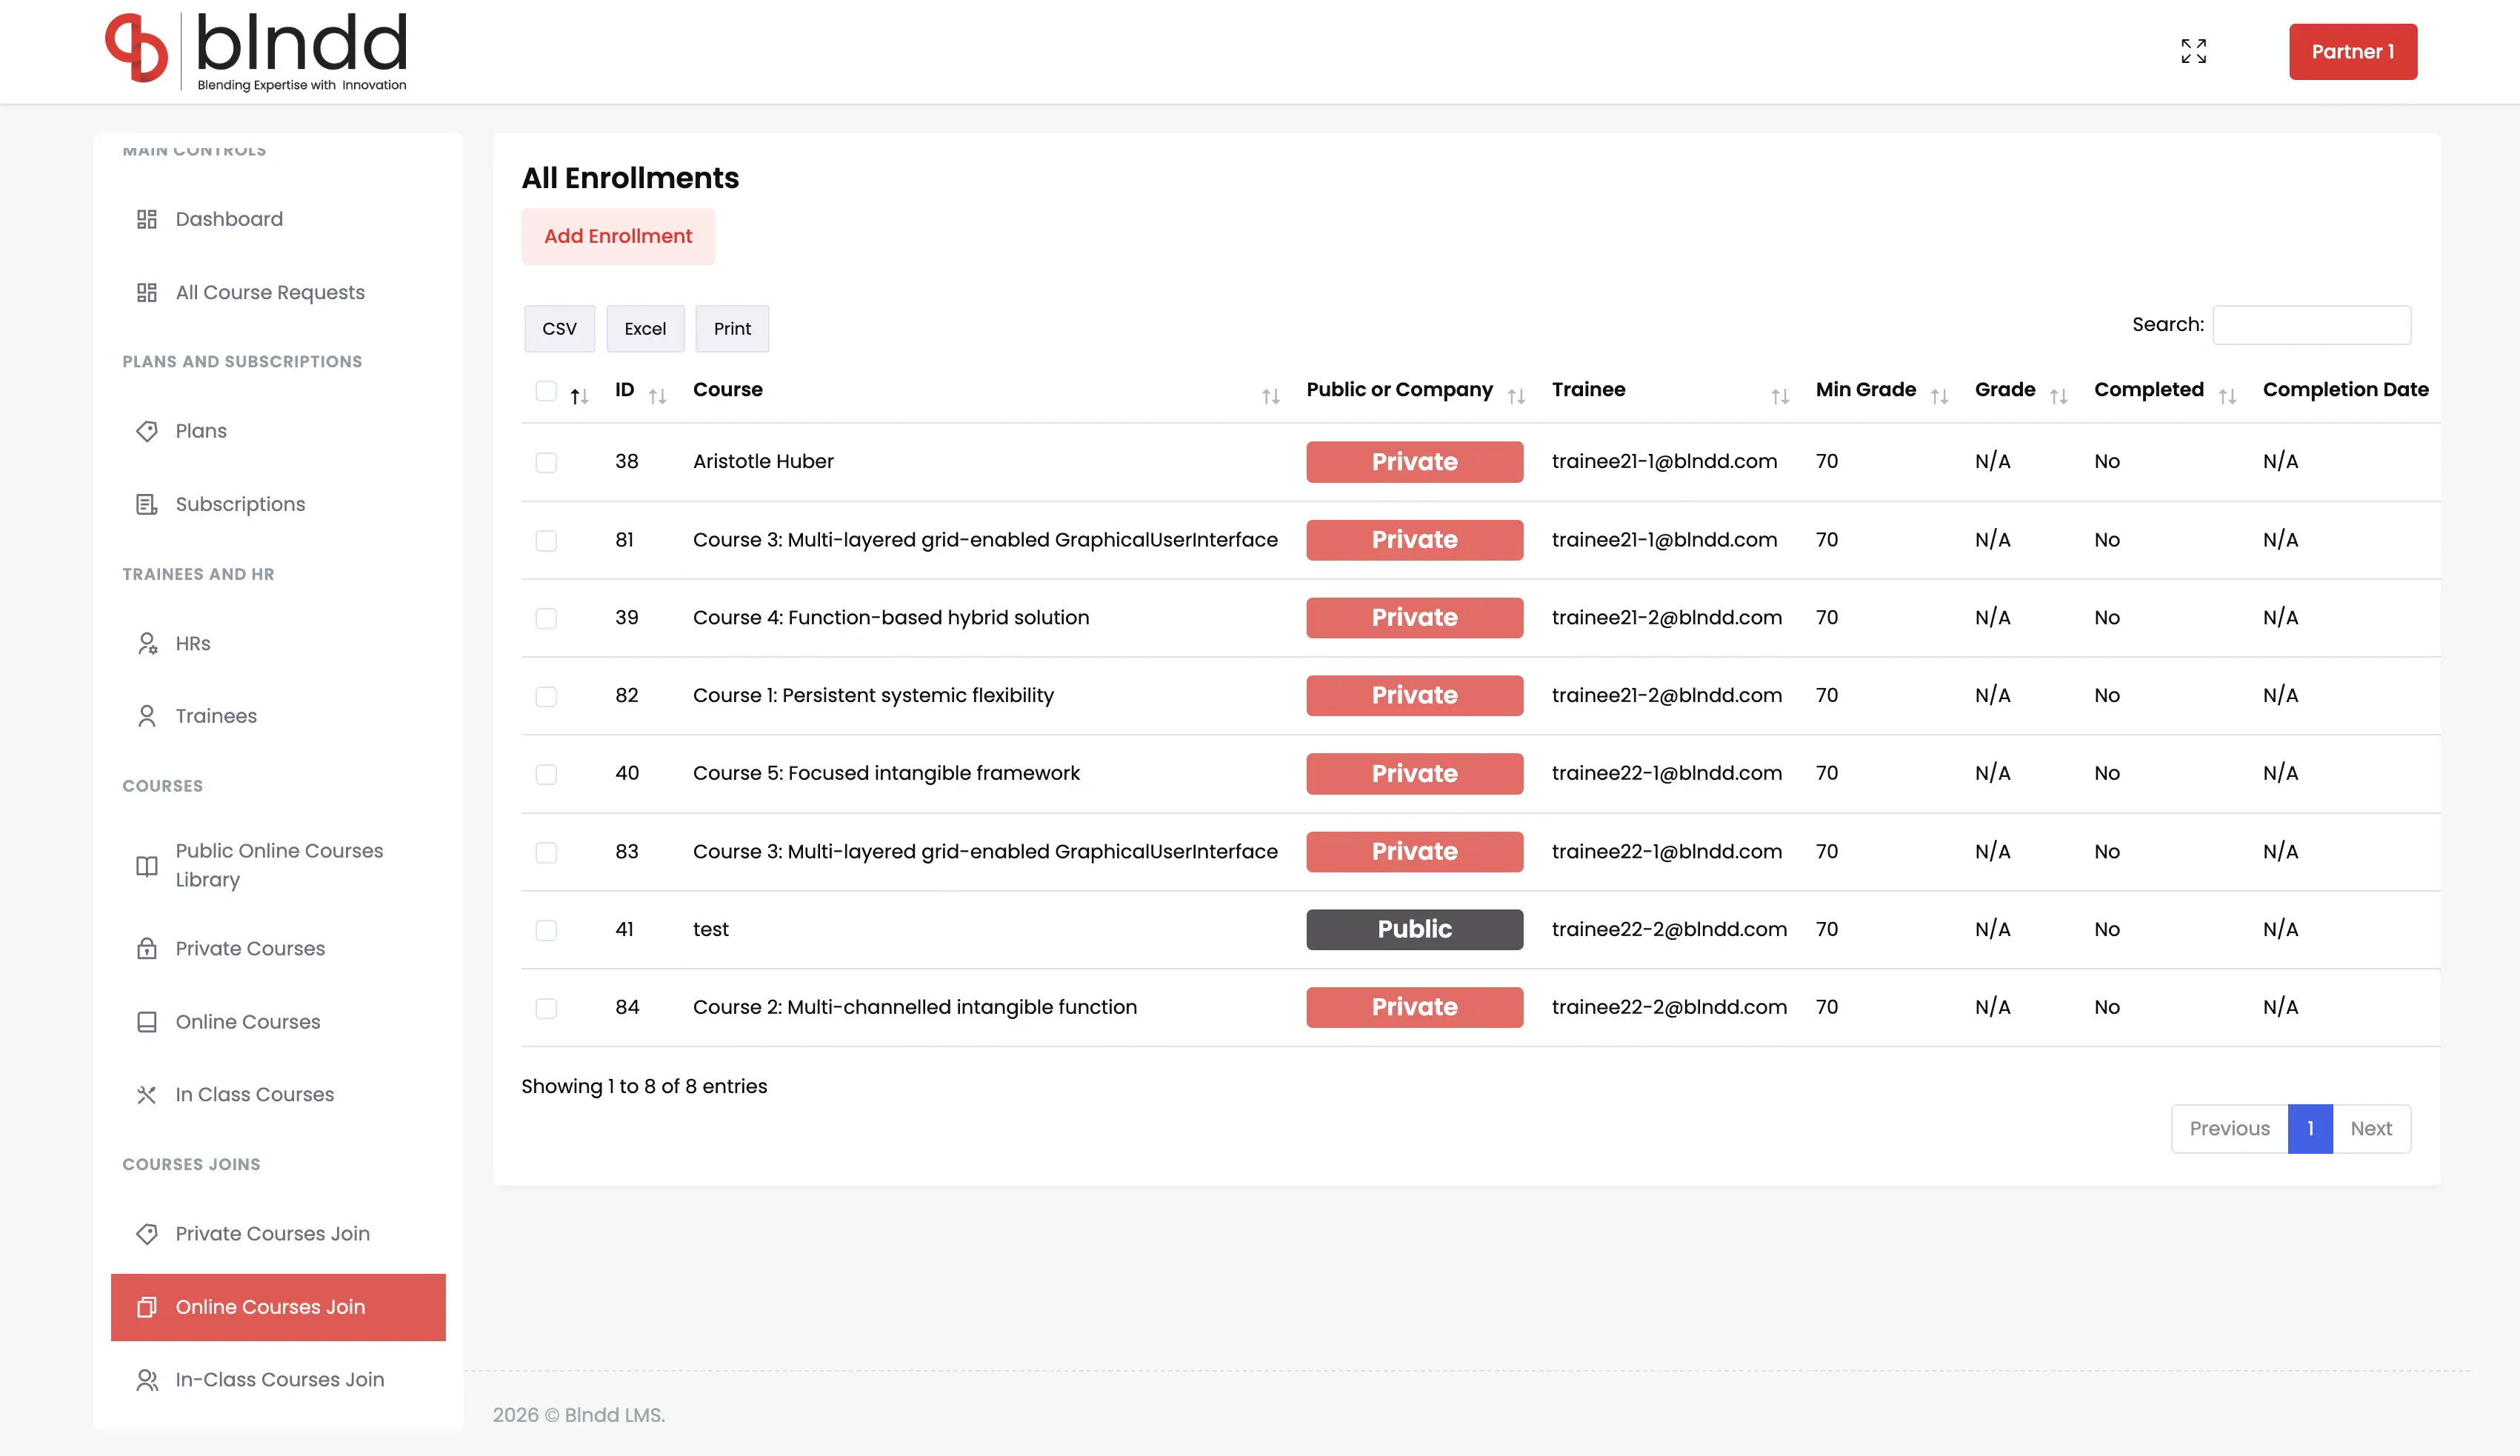Sort by ID column arrows
The height and width of the screenshot is (1456, 2520).
(657, 397)
